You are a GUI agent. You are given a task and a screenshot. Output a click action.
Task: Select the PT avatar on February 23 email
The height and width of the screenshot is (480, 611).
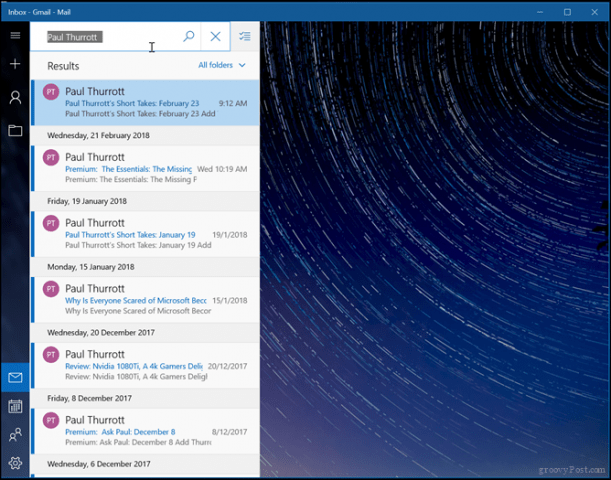point(51,92)
